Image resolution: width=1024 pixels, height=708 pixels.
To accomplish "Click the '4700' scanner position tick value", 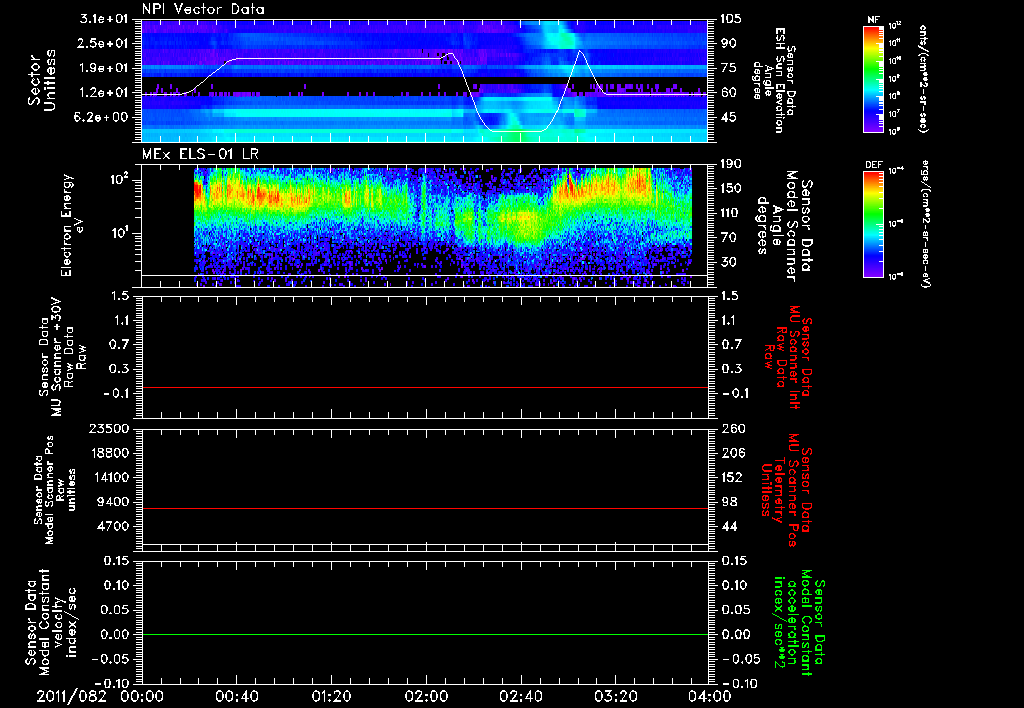I will 114,526.
